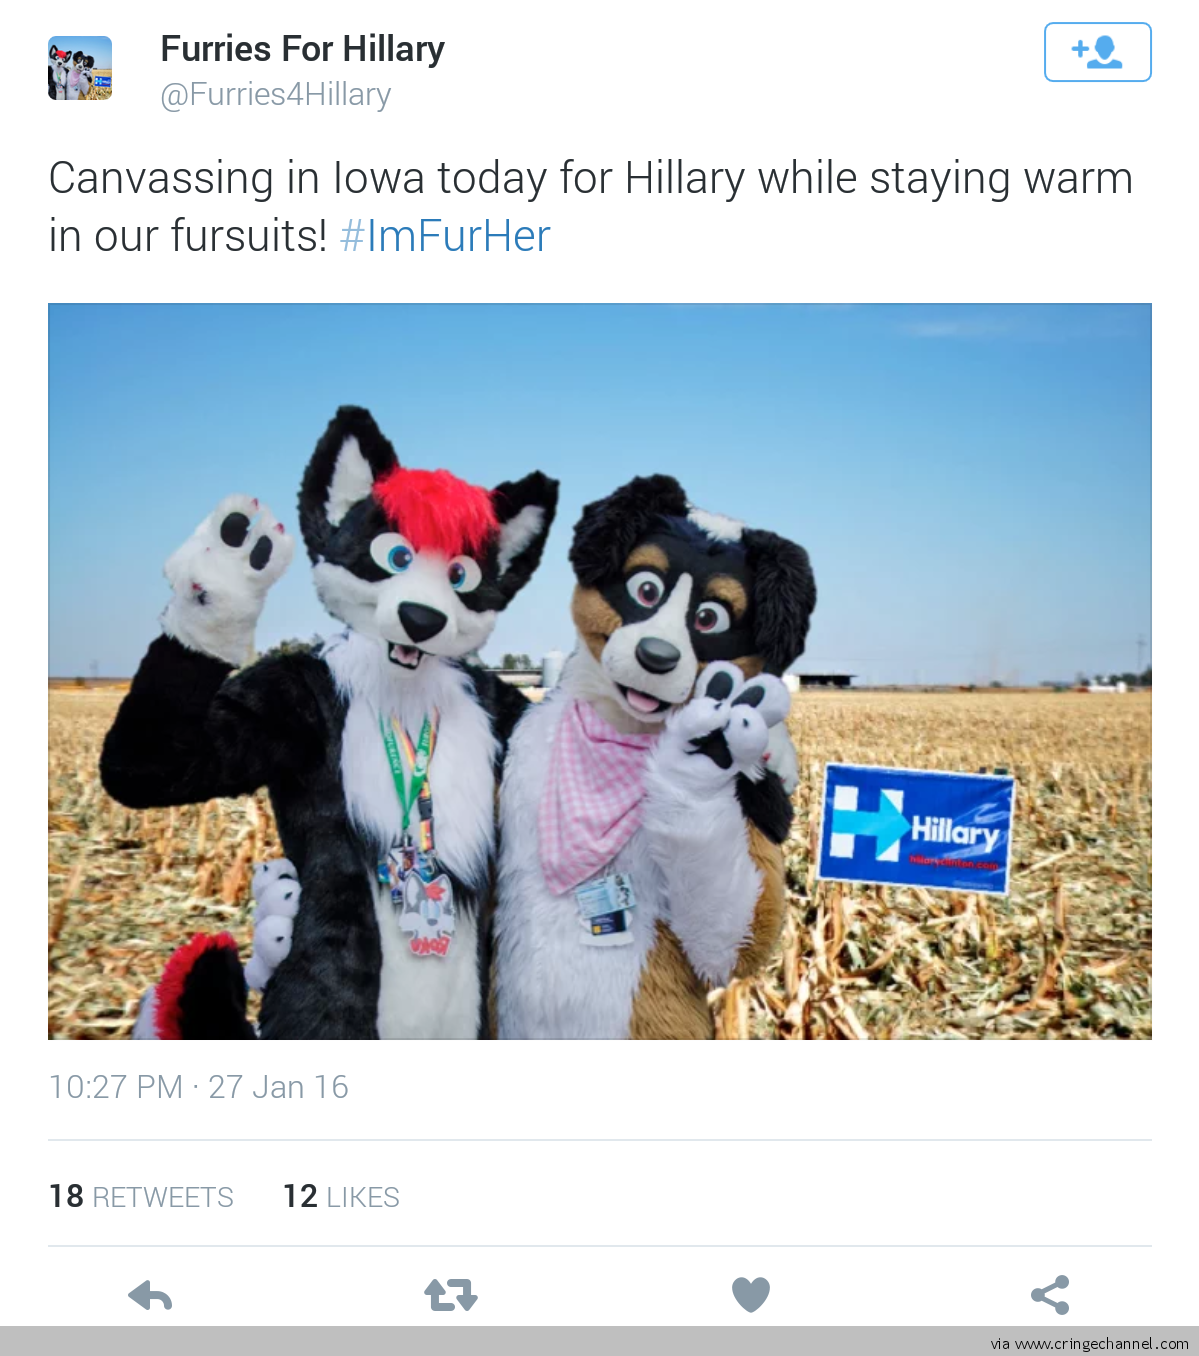
Task: Click the 10:27 PM time text
Action: click(116, 1087)
